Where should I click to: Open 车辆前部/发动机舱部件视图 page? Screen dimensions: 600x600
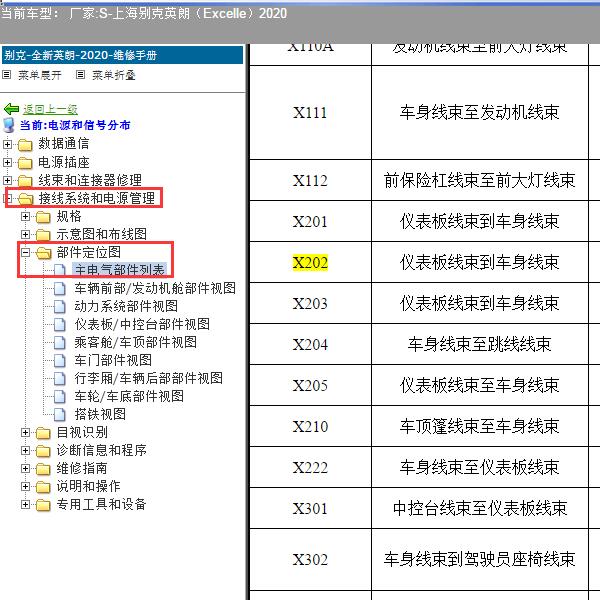click(x=155, y=288)
